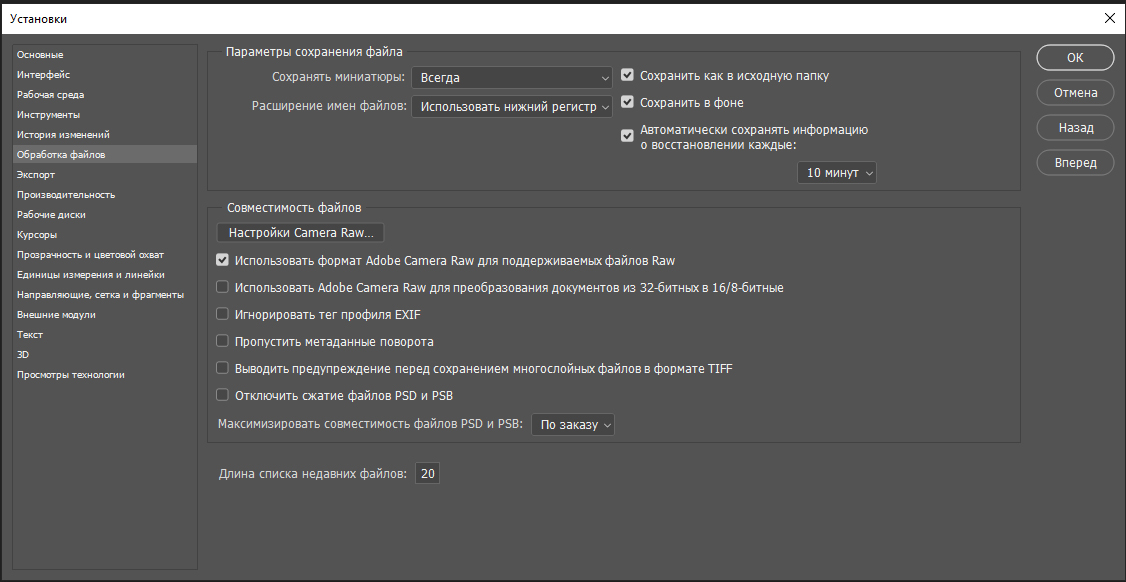1126x582 pixels.
Task: Toggle Сохранить как в исходную папку
Action: click(627, 75)
